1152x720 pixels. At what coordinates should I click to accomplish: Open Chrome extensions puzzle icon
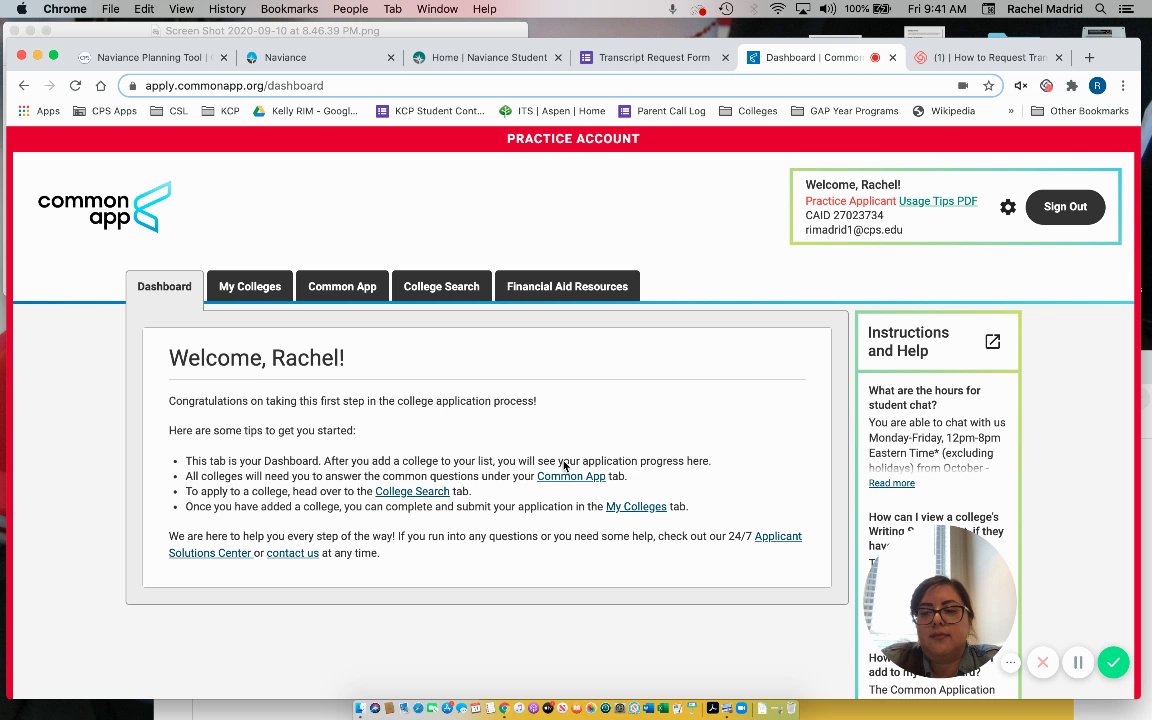point(1072,86)
